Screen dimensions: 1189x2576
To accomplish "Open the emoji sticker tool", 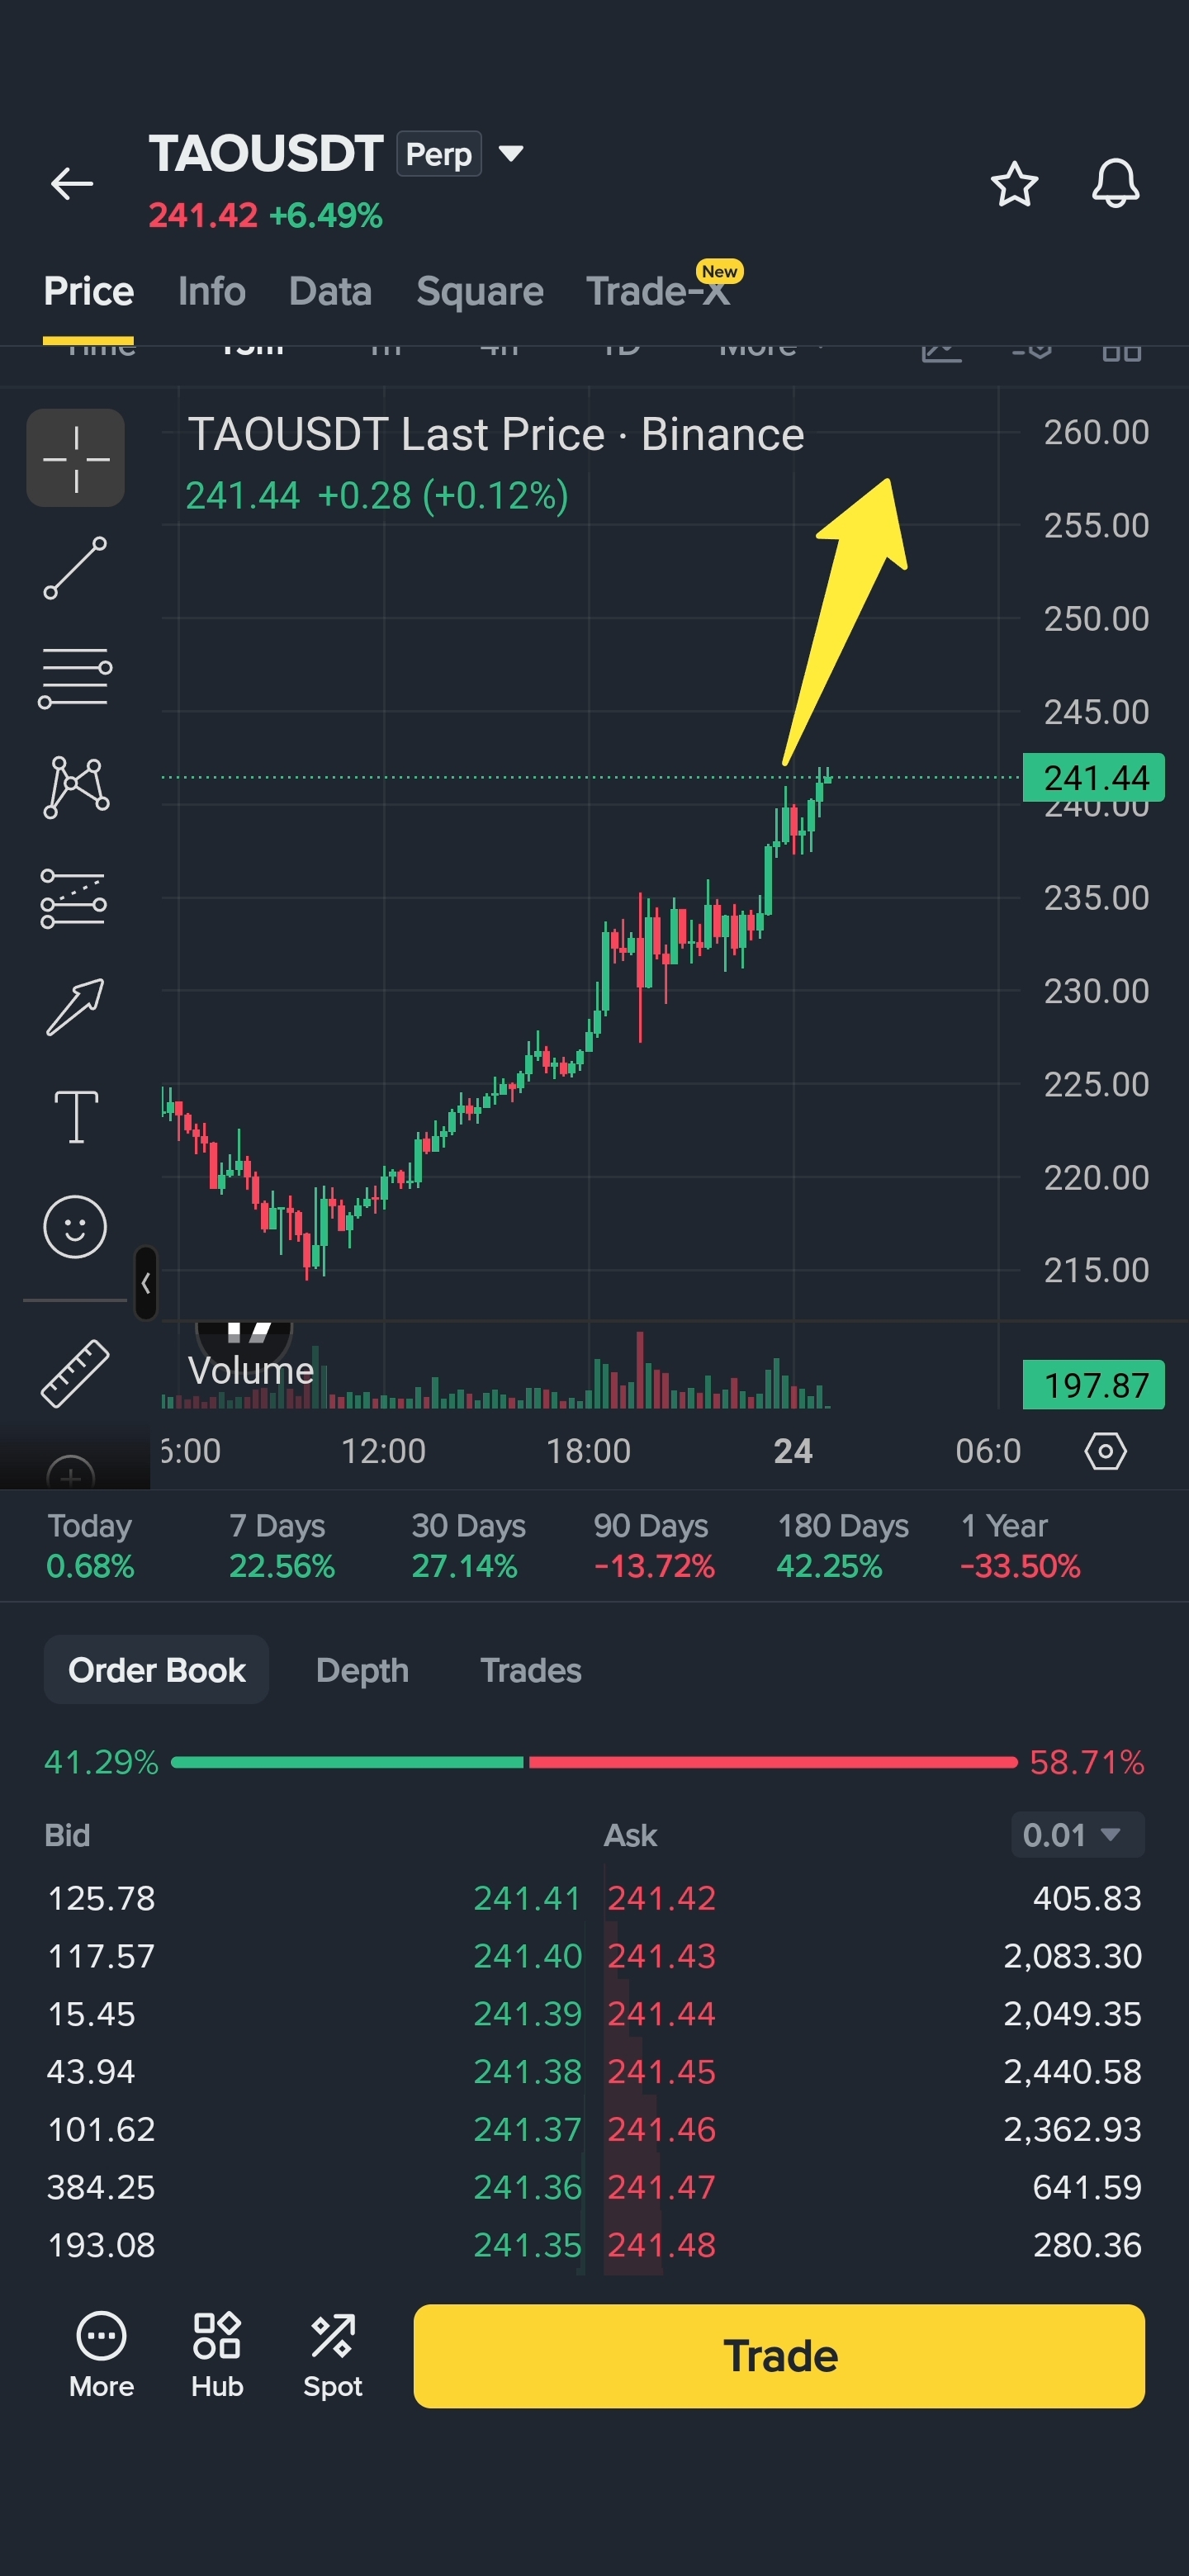I will point(75,1226).
